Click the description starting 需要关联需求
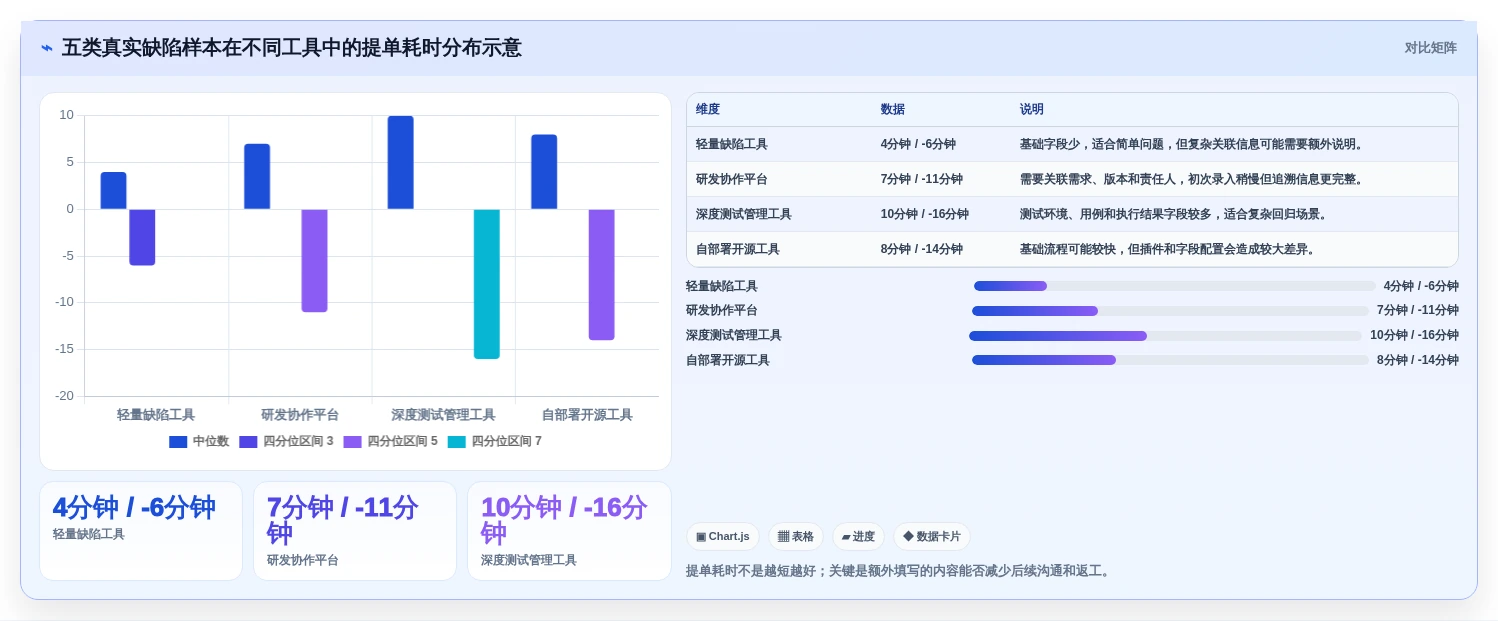1498x621 pixels. [1192, 180]
